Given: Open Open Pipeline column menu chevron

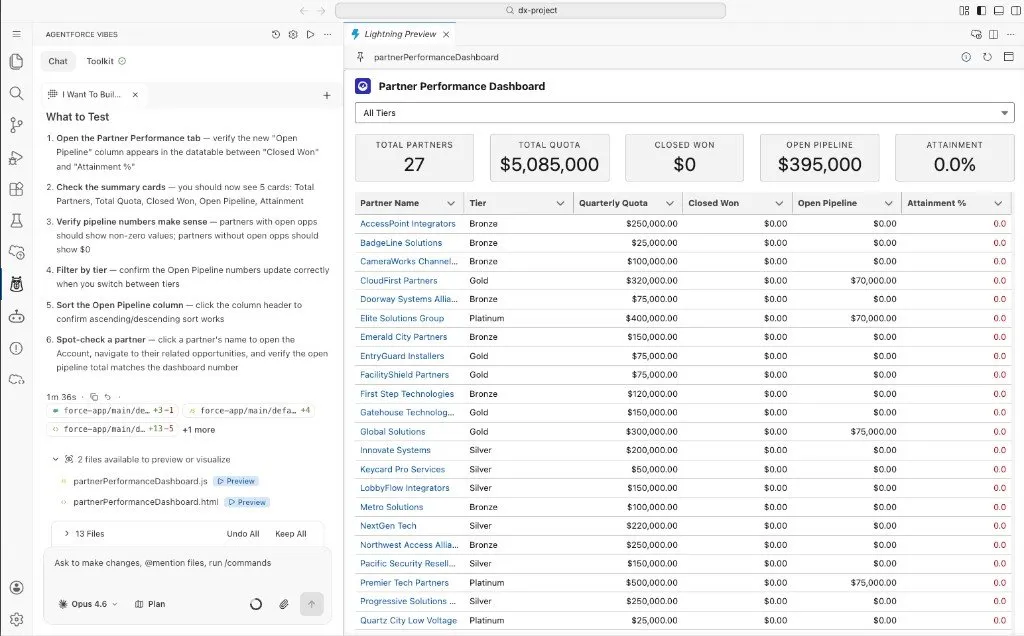Looking at the screenshot, I should pyautogui.click(x=888, y=203).
